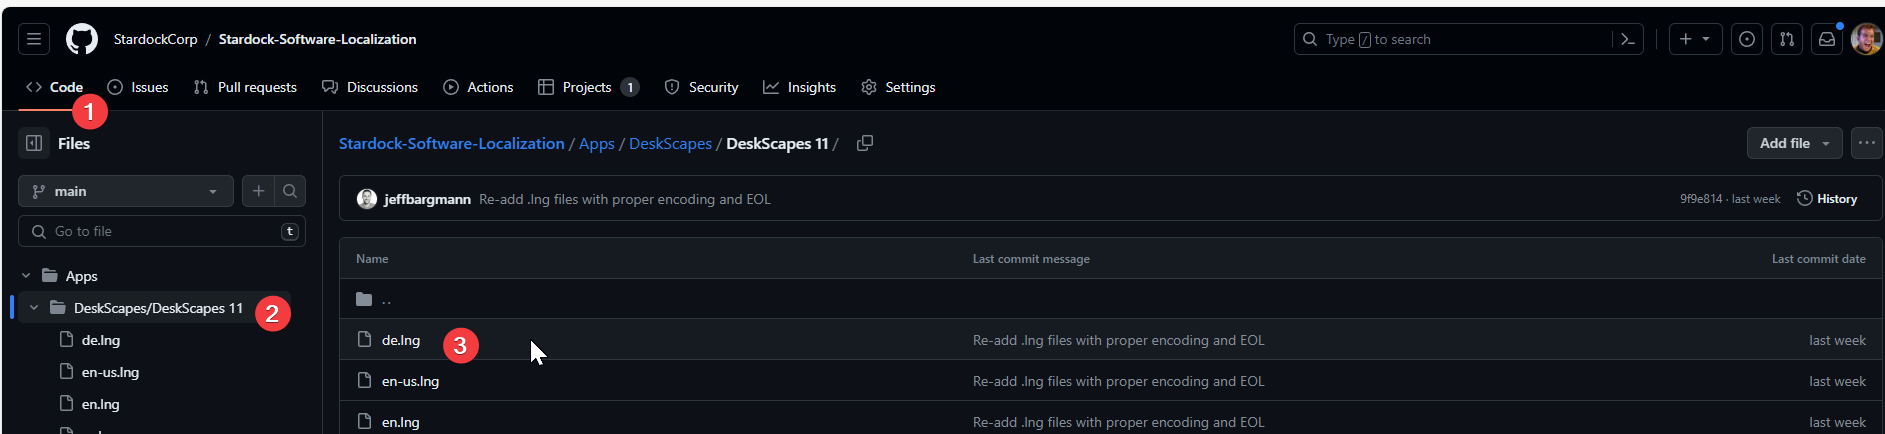Viewport: 1885px width, 434px height.
Task: View the History of commits
Action: coord(1827,199)
